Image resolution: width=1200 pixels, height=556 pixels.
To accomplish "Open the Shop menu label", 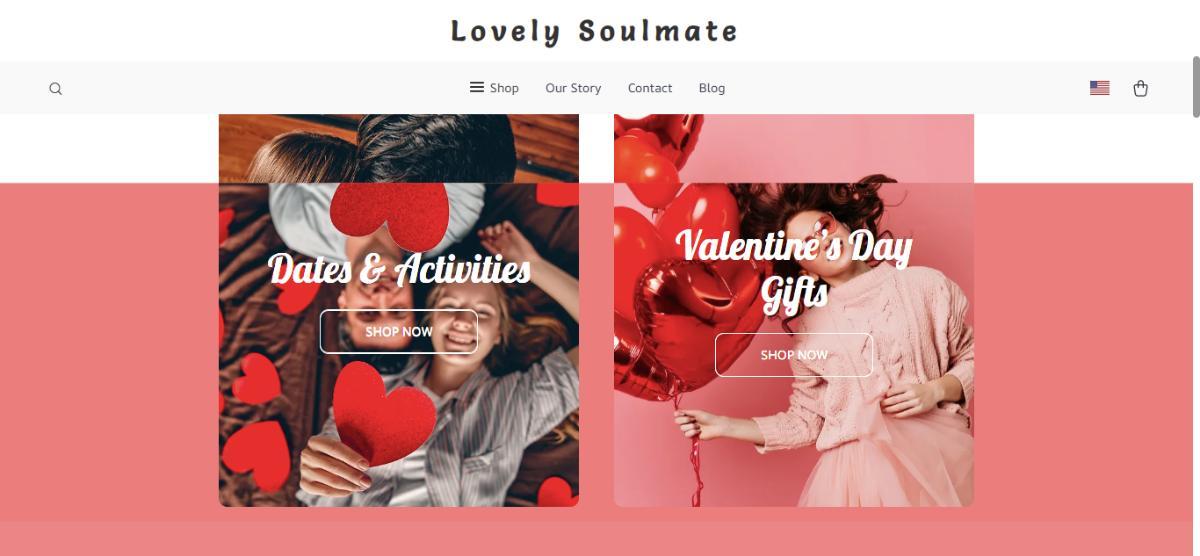I will click(504, 88).
